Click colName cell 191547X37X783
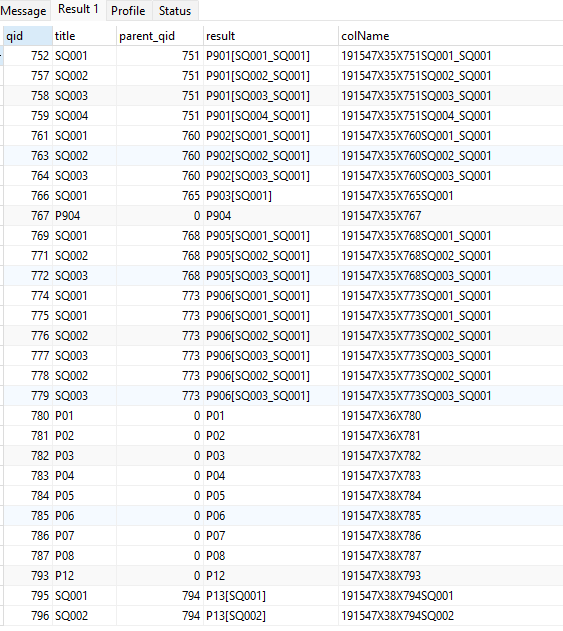563x631 pixels. point(451,476)
